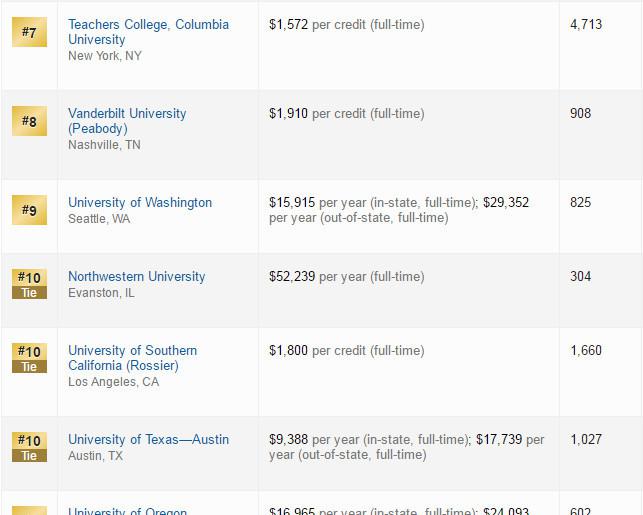Click enrollment figure 4,713

(x=586, y=25)
